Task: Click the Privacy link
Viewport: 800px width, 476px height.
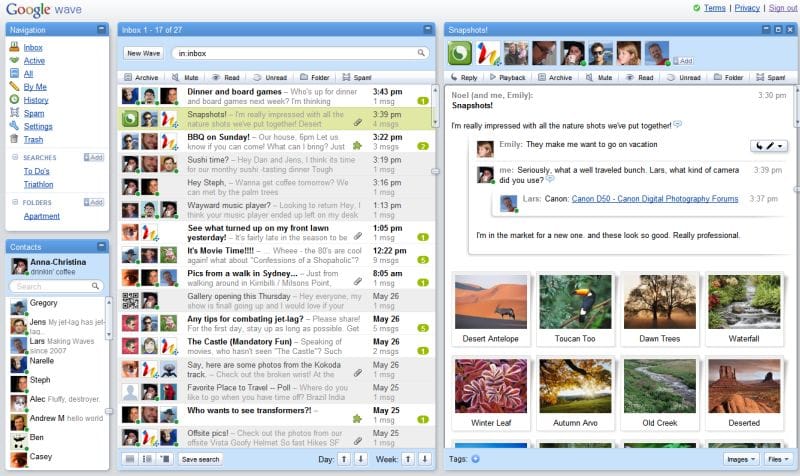Action: coord(747,8)
